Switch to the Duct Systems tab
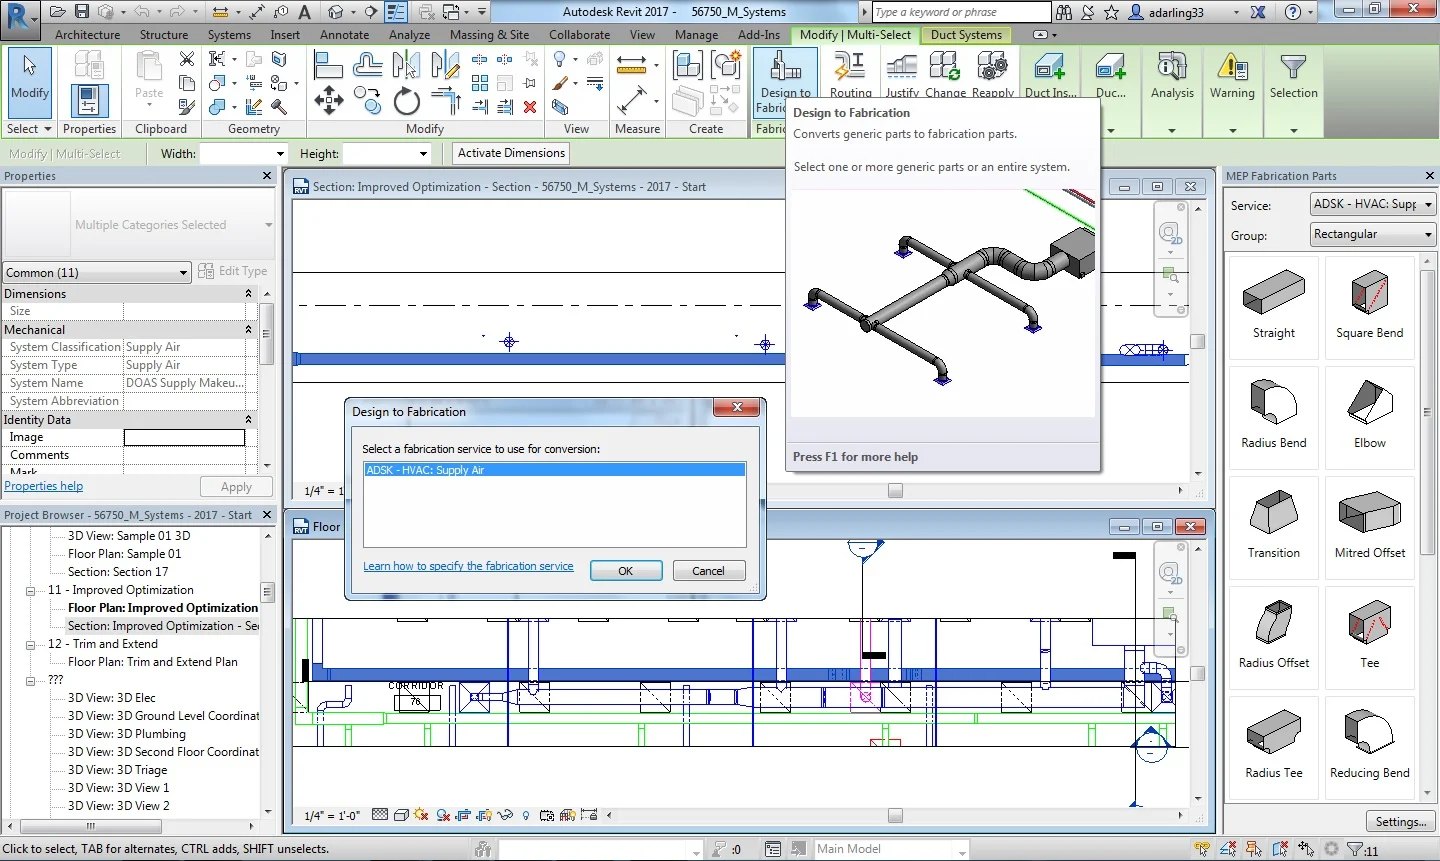 (x=966, y=34)
